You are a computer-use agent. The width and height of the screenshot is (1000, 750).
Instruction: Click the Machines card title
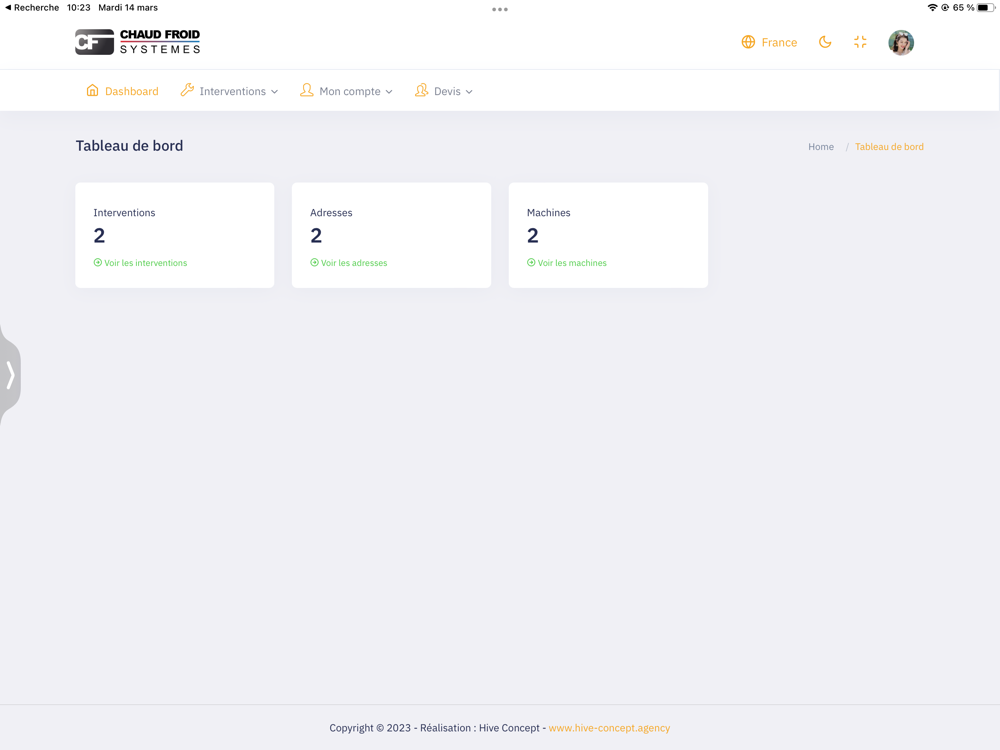pyautogui.click(x=548, y=213)
